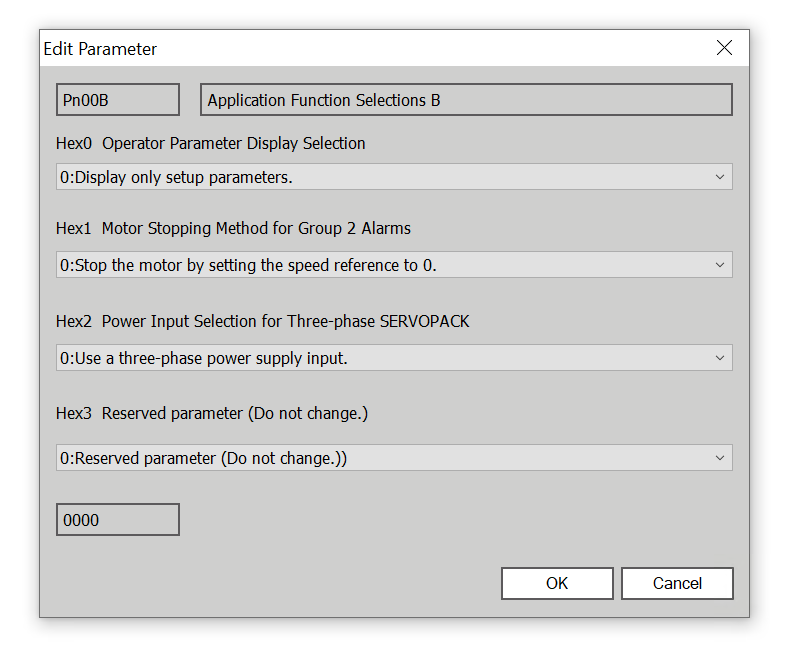Viewport: 799px width, 659px height.
Task: Click the Pn00B parameter number field
Action: click(x=117, y=100)
